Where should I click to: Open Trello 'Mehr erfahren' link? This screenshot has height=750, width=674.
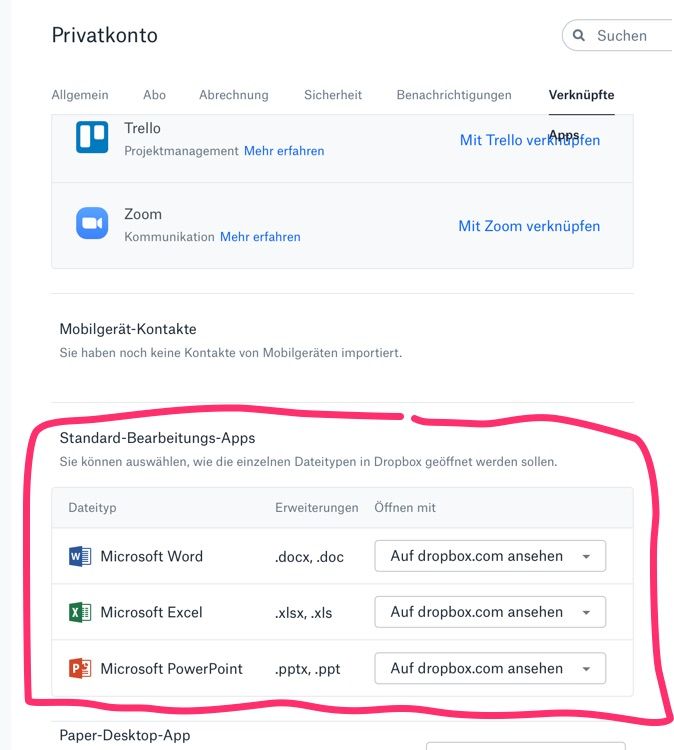[x=284, y=151]
